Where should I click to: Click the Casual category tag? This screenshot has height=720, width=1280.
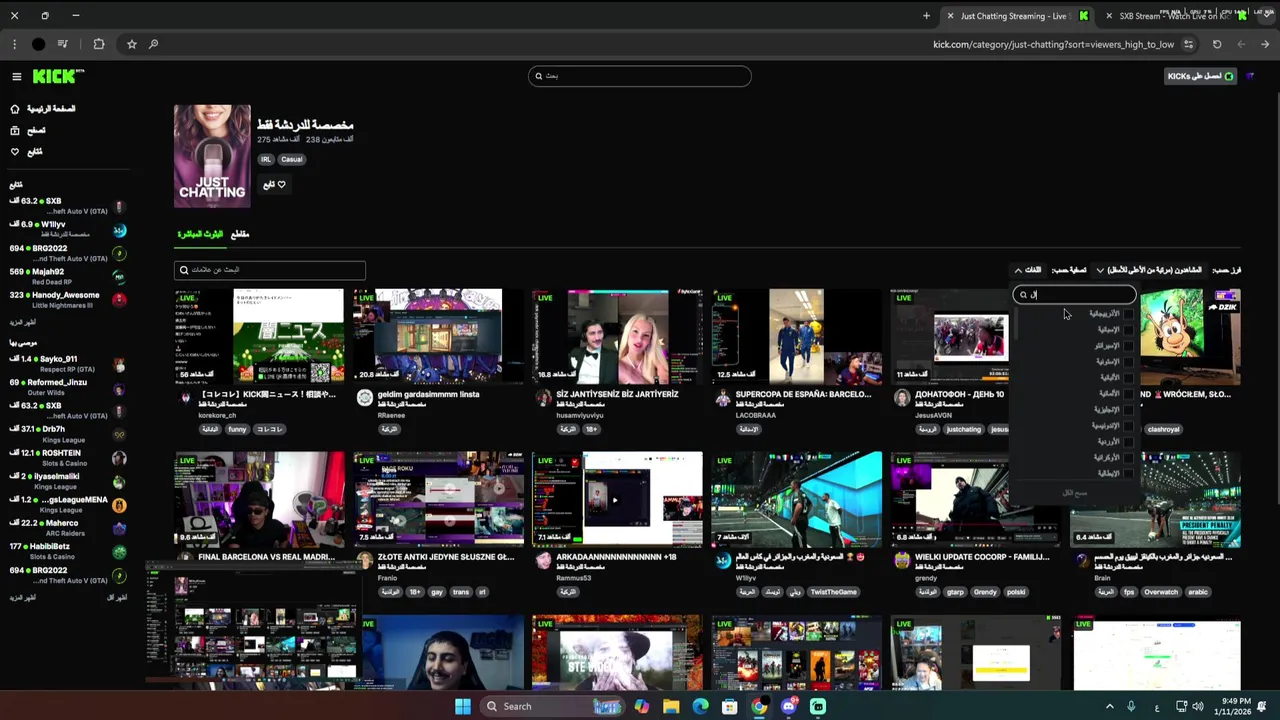[291, 159]
